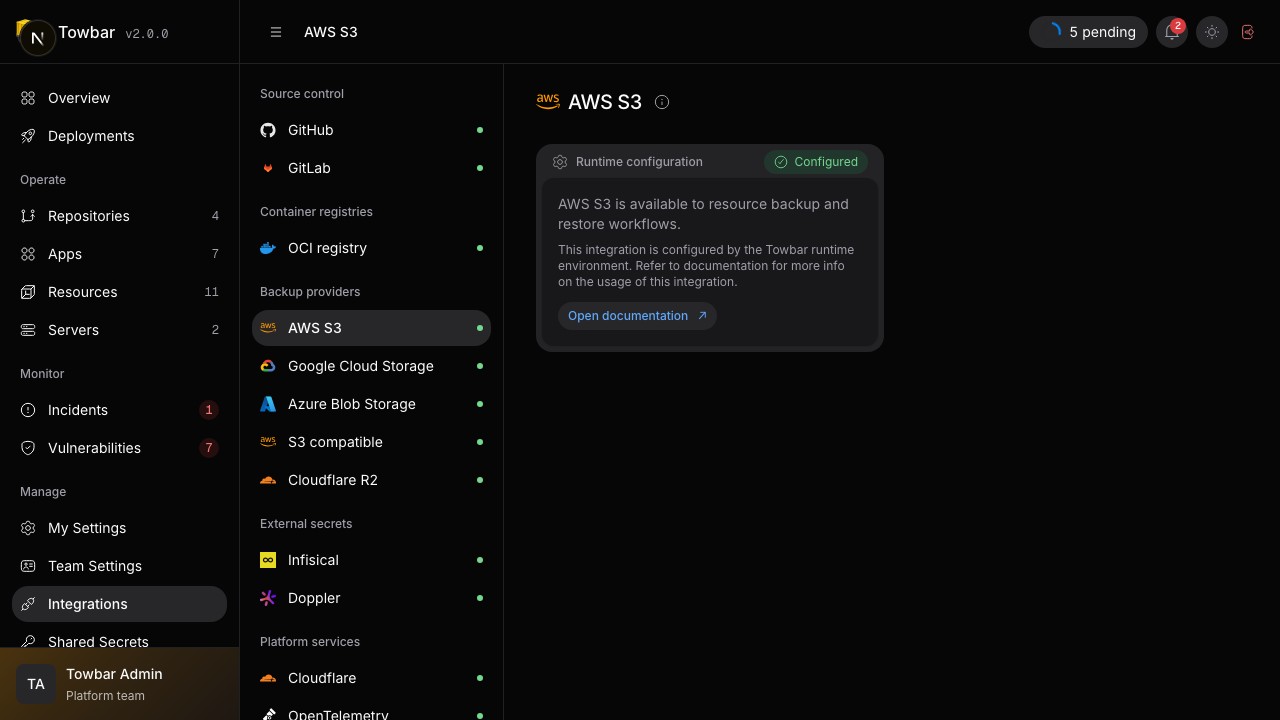Click the Backup providers section label
This screenshot has width=1280, height=720.
[x=310, y=292]
